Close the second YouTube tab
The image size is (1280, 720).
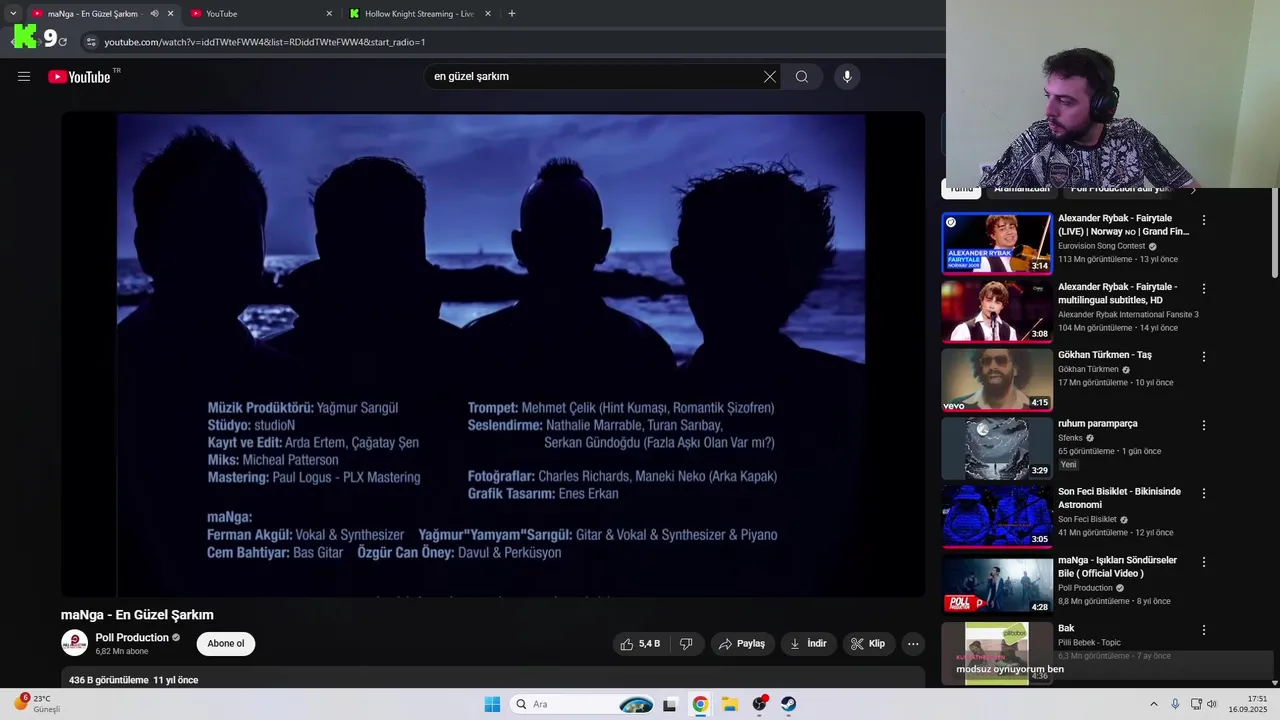[329, 14]
